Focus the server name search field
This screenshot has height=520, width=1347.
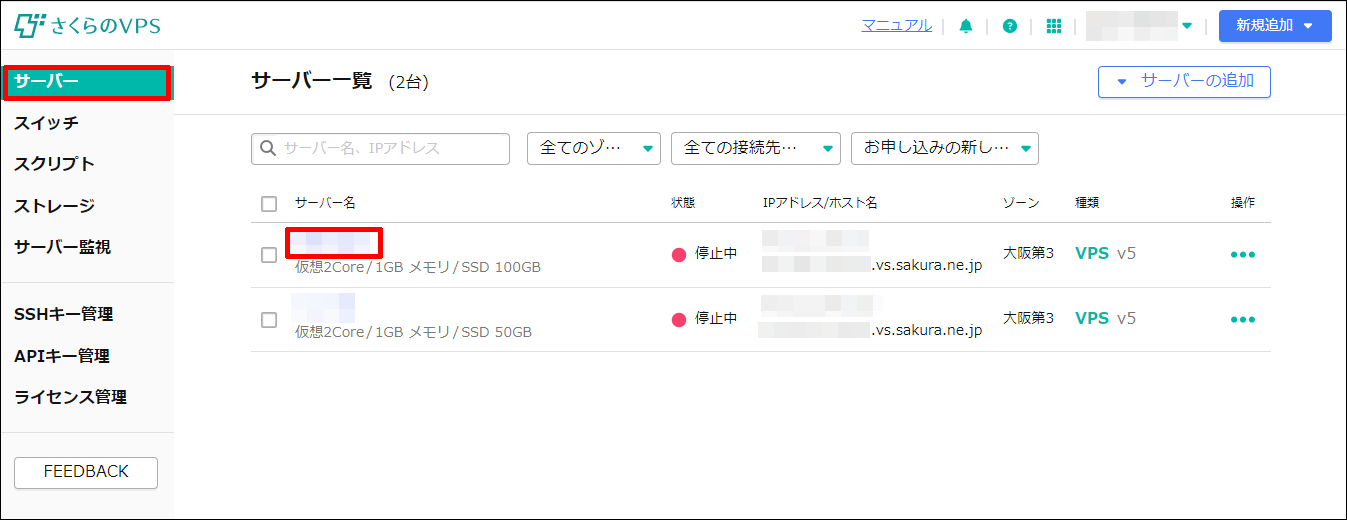pyautogui.click(x=392, y=149)
